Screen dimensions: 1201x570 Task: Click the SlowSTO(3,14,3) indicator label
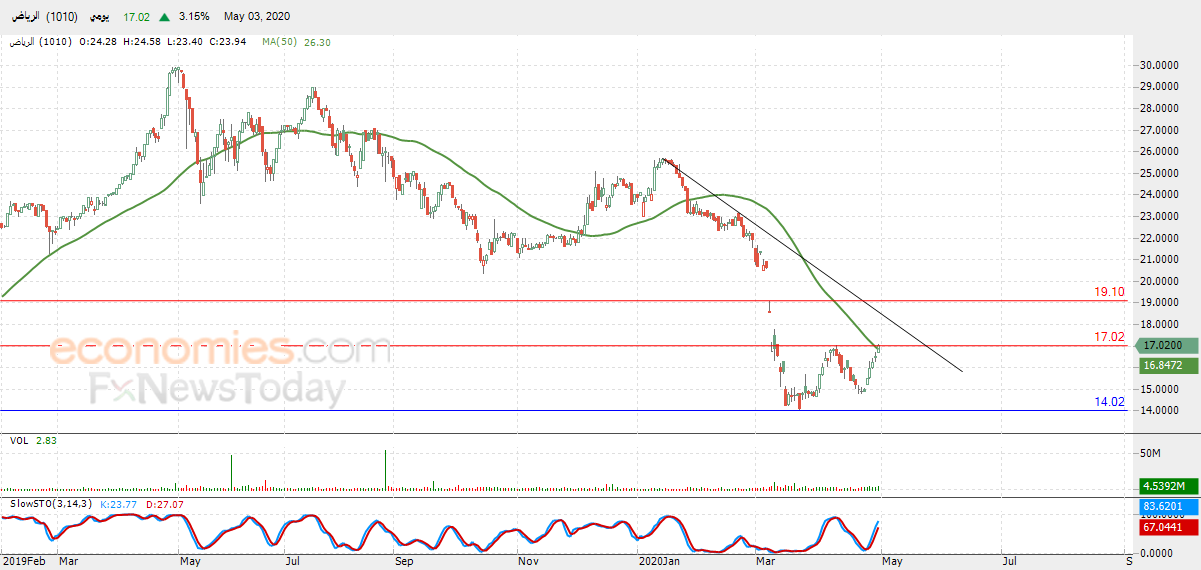49,502
